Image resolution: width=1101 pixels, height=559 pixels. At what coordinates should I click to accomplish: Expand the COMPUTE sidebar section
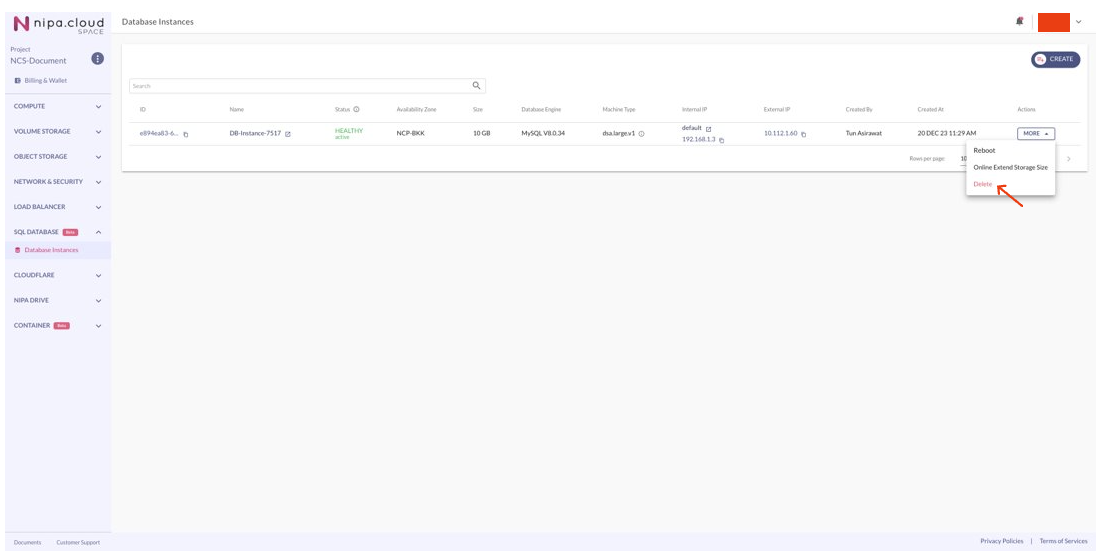(x=98, y=106)
